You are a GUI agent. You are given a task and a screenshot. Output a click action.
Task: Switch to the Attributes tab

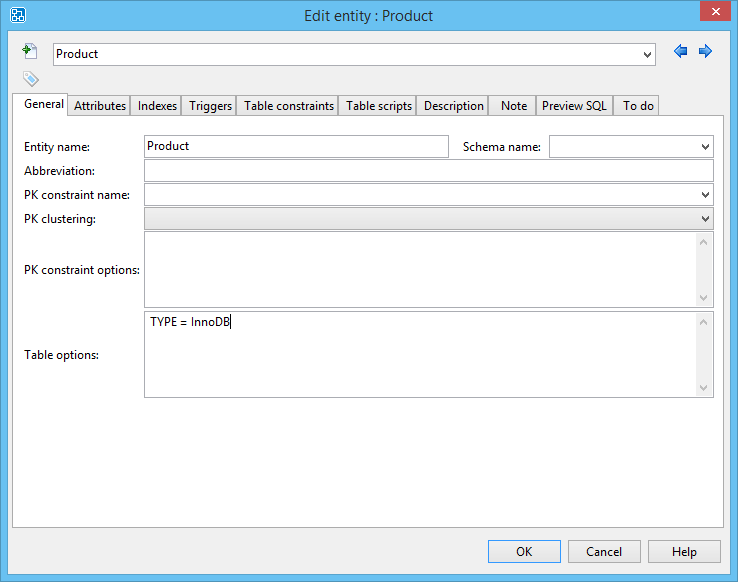(x=100, y=106)
